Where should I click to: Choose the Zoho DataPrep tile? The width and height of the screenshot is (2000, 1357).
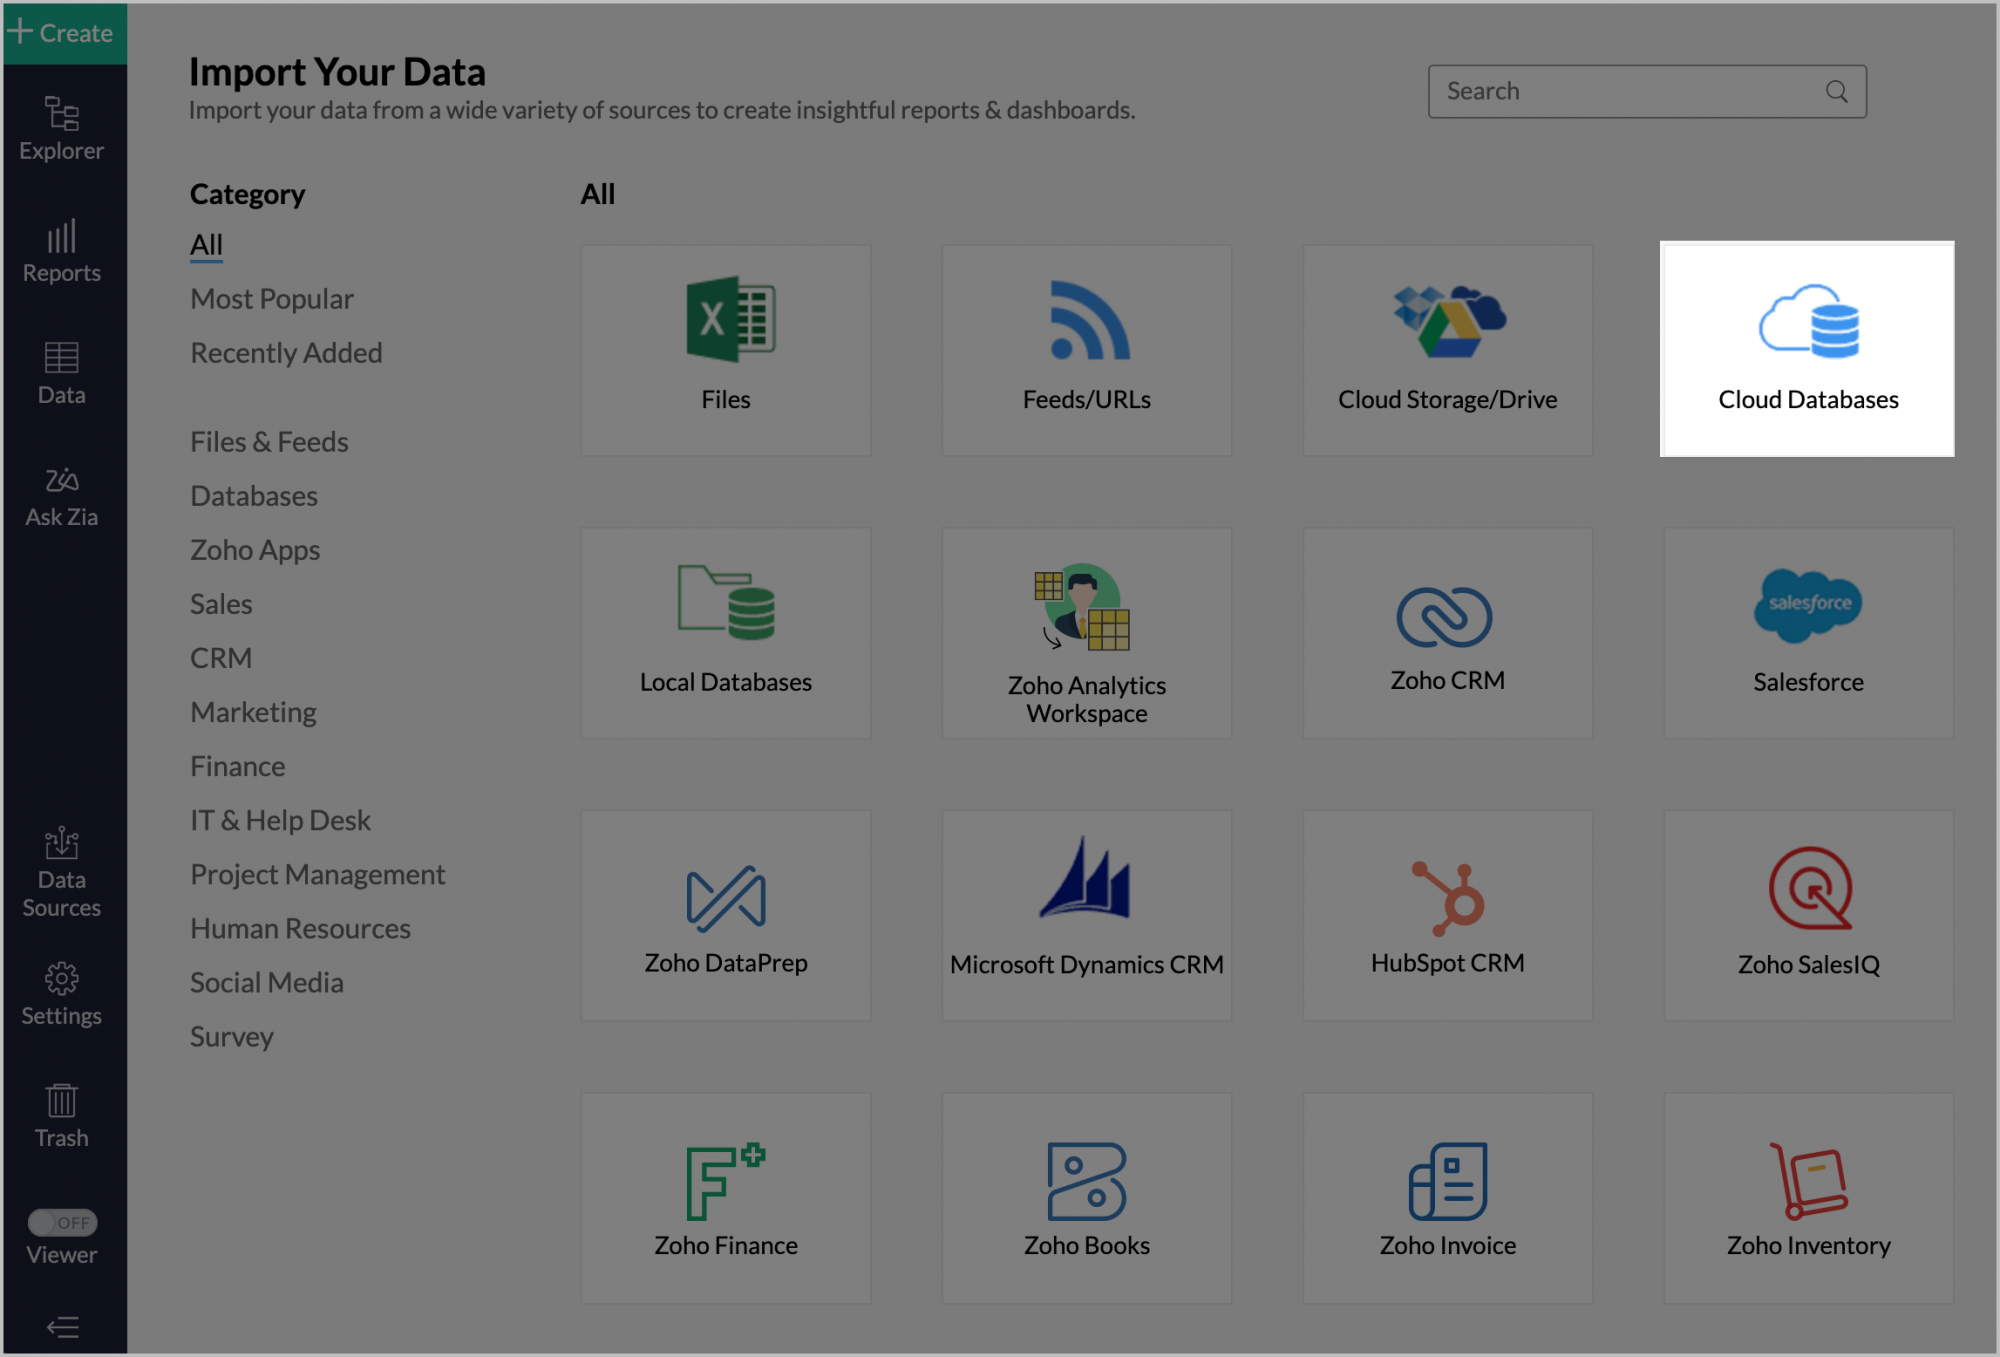726,915
